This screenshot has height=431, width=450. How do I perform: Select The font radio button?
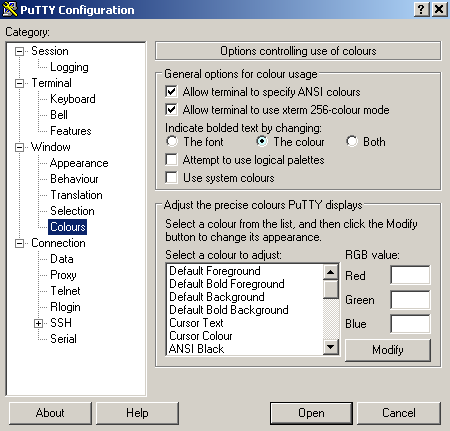coord(172,141)
